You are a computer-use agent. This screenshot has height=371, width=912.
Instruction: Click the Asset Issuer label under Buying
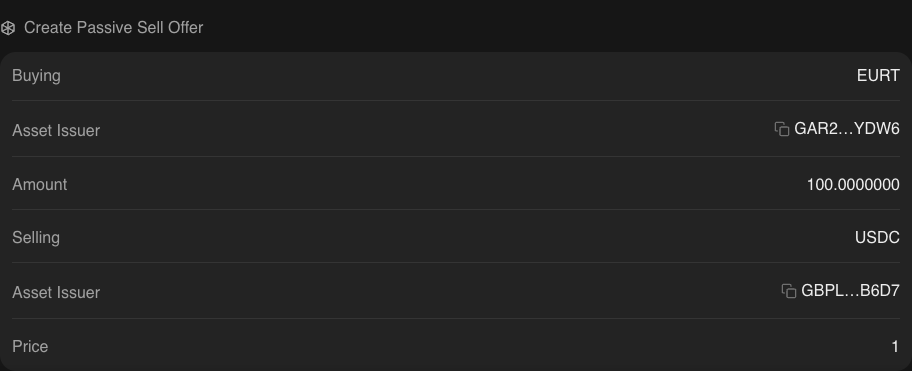(56, 131)
